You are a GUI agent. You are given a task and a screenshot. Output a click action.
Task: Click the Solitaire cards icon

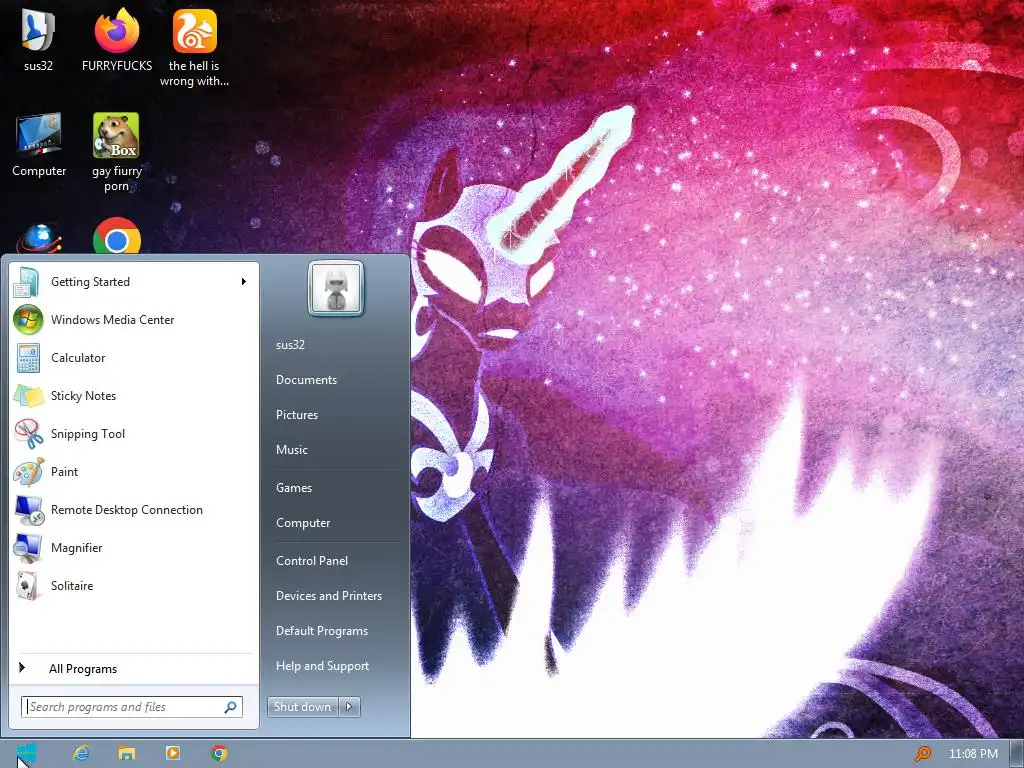[27, 586]
